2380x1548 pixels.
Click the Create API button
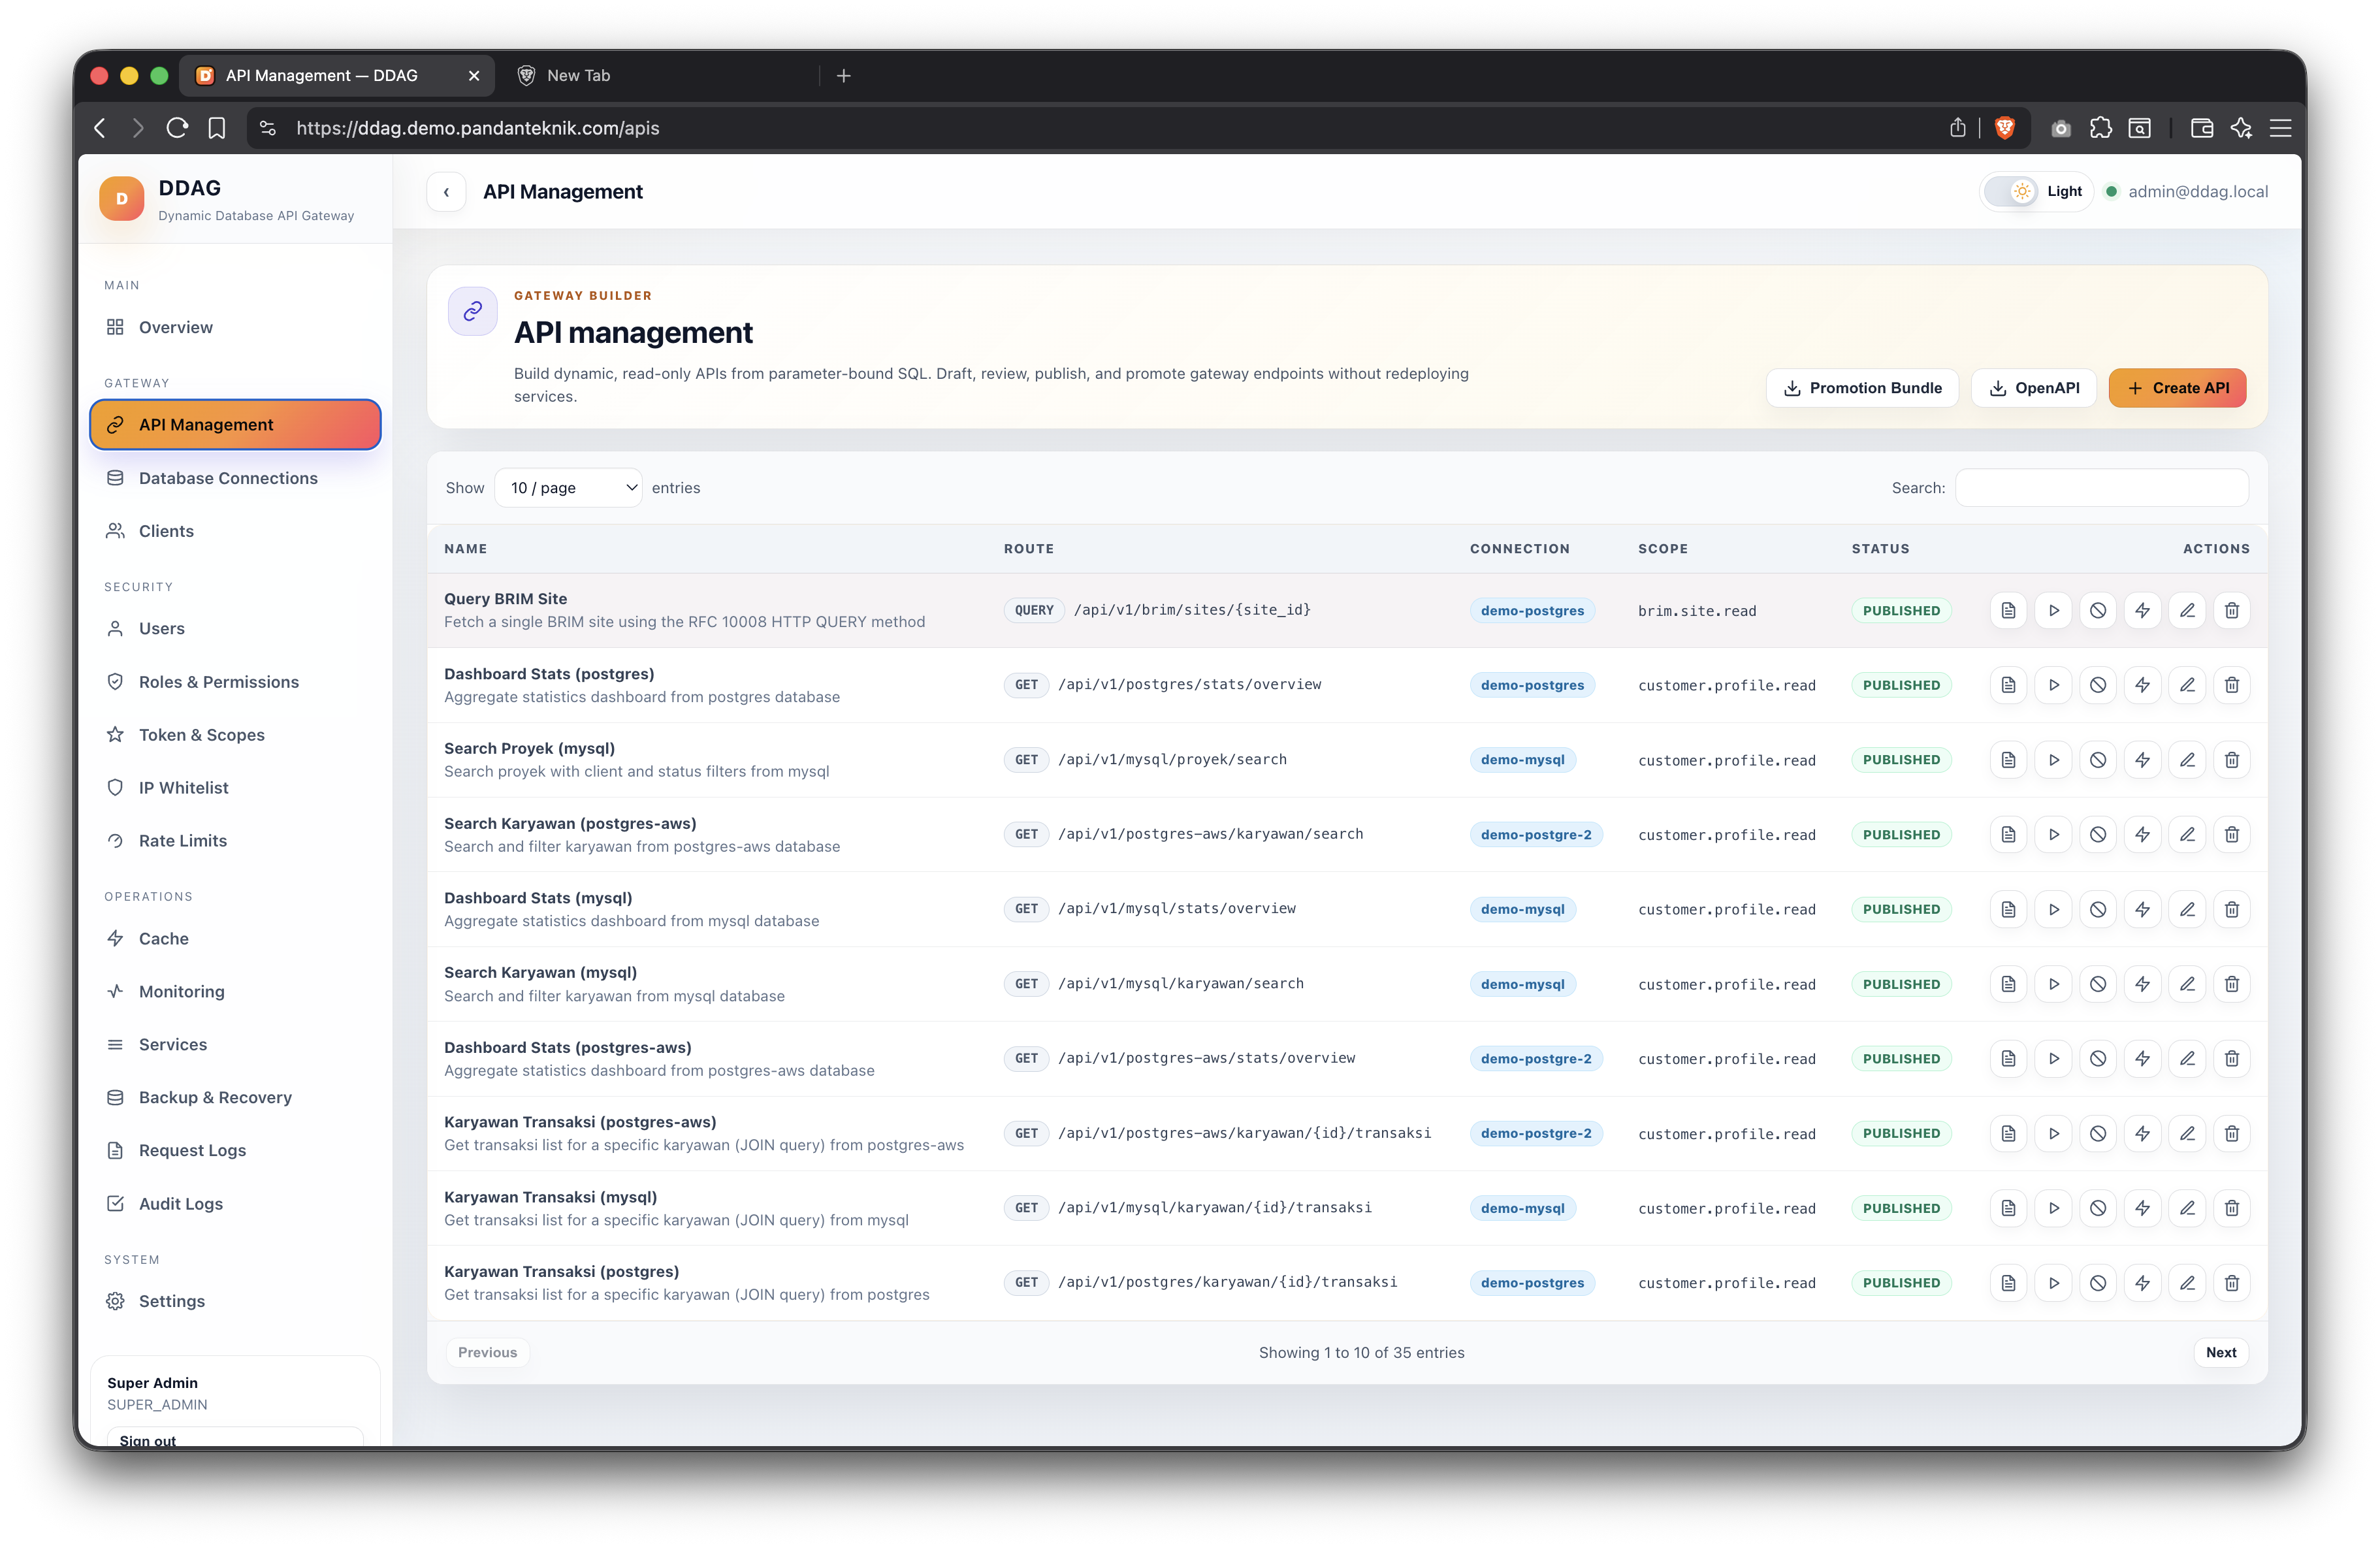point(2177,388)
